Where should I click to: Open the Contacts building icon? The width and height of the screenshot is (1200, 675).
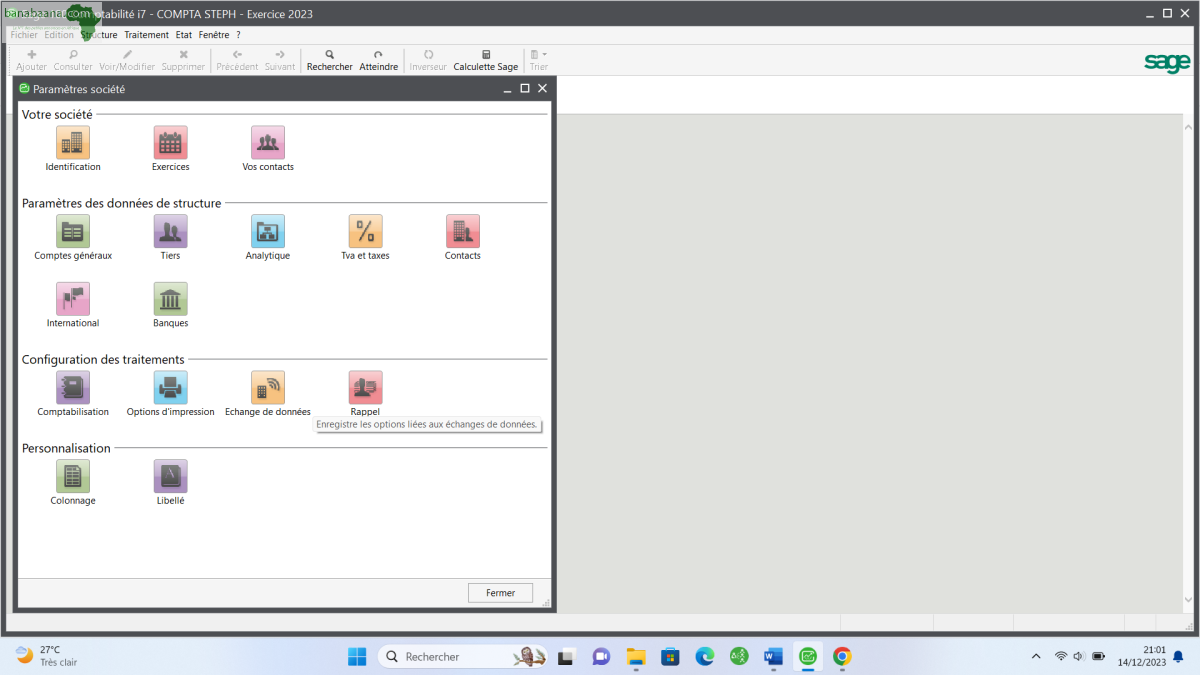463,231
